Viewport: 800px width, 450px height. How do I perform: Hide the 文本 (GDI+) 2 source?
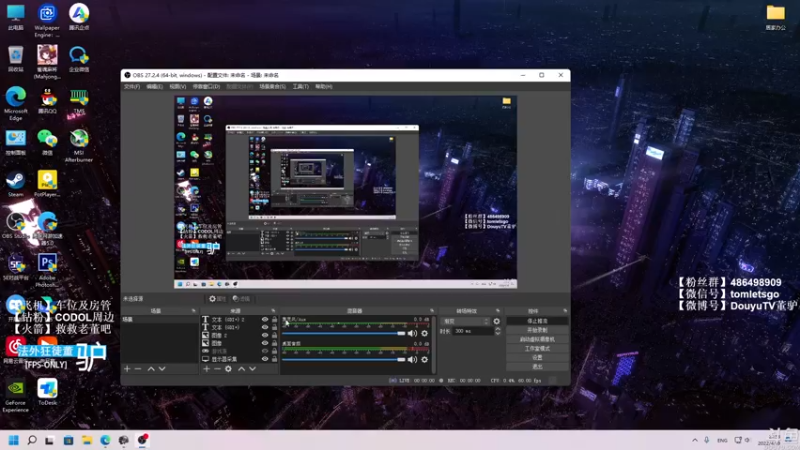tap(265, 319)
